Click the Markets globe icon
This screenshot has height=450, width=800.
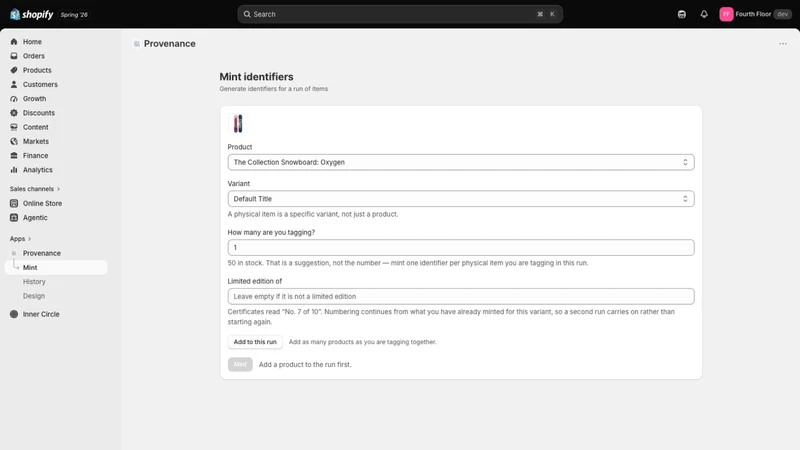coord(14,141)
